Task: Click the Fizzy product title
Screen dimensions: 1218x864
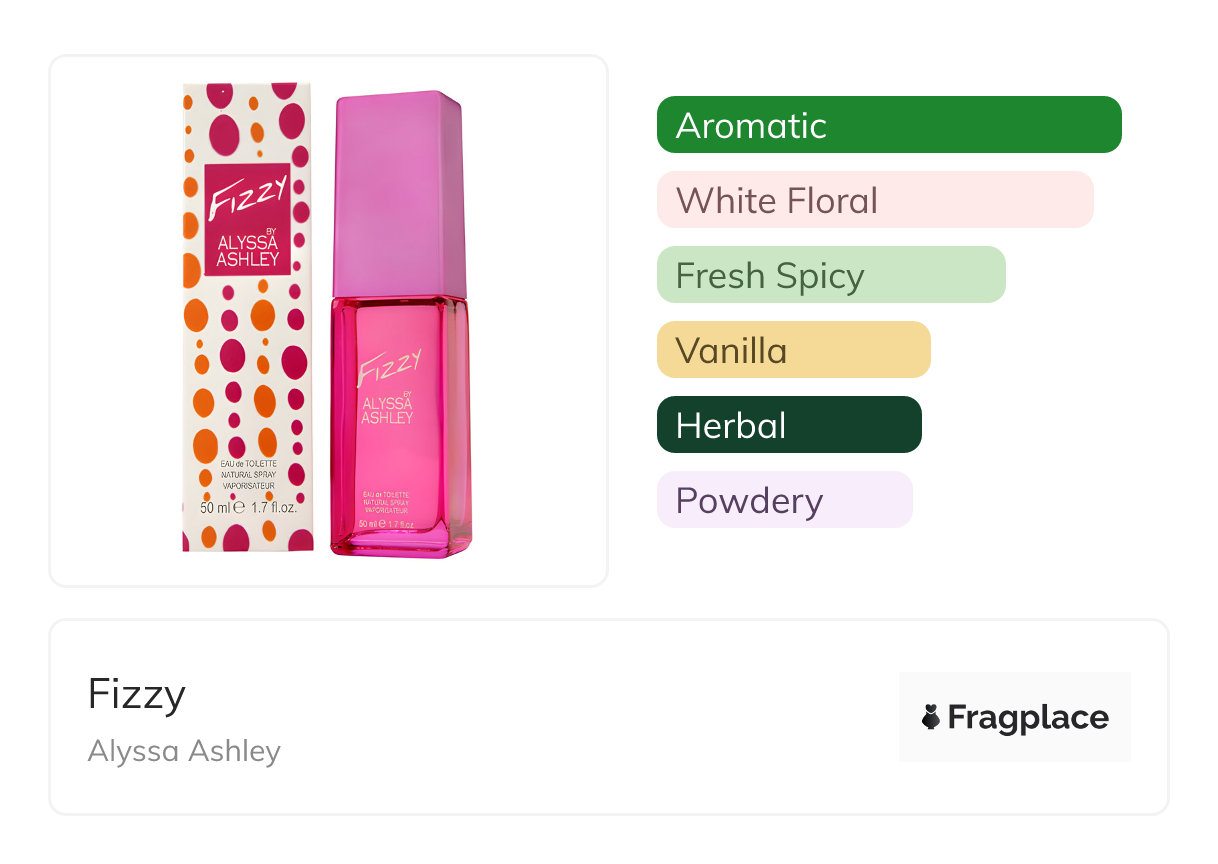Action: [137, 694]
